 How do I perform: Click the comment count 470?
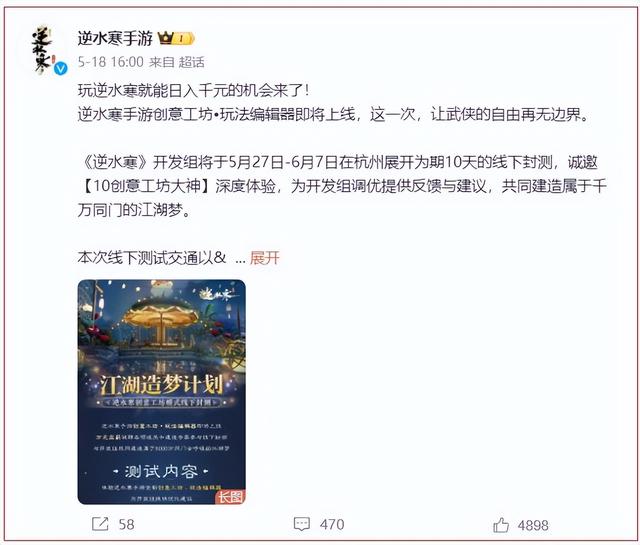point(332,525)
